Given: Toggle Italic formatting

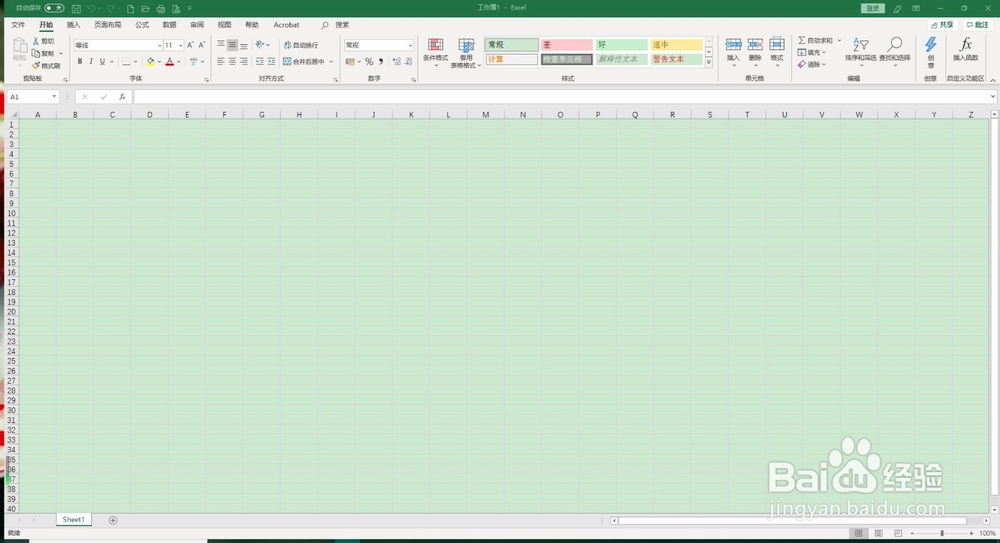Looking at the screenshot, I should (91, 62).
